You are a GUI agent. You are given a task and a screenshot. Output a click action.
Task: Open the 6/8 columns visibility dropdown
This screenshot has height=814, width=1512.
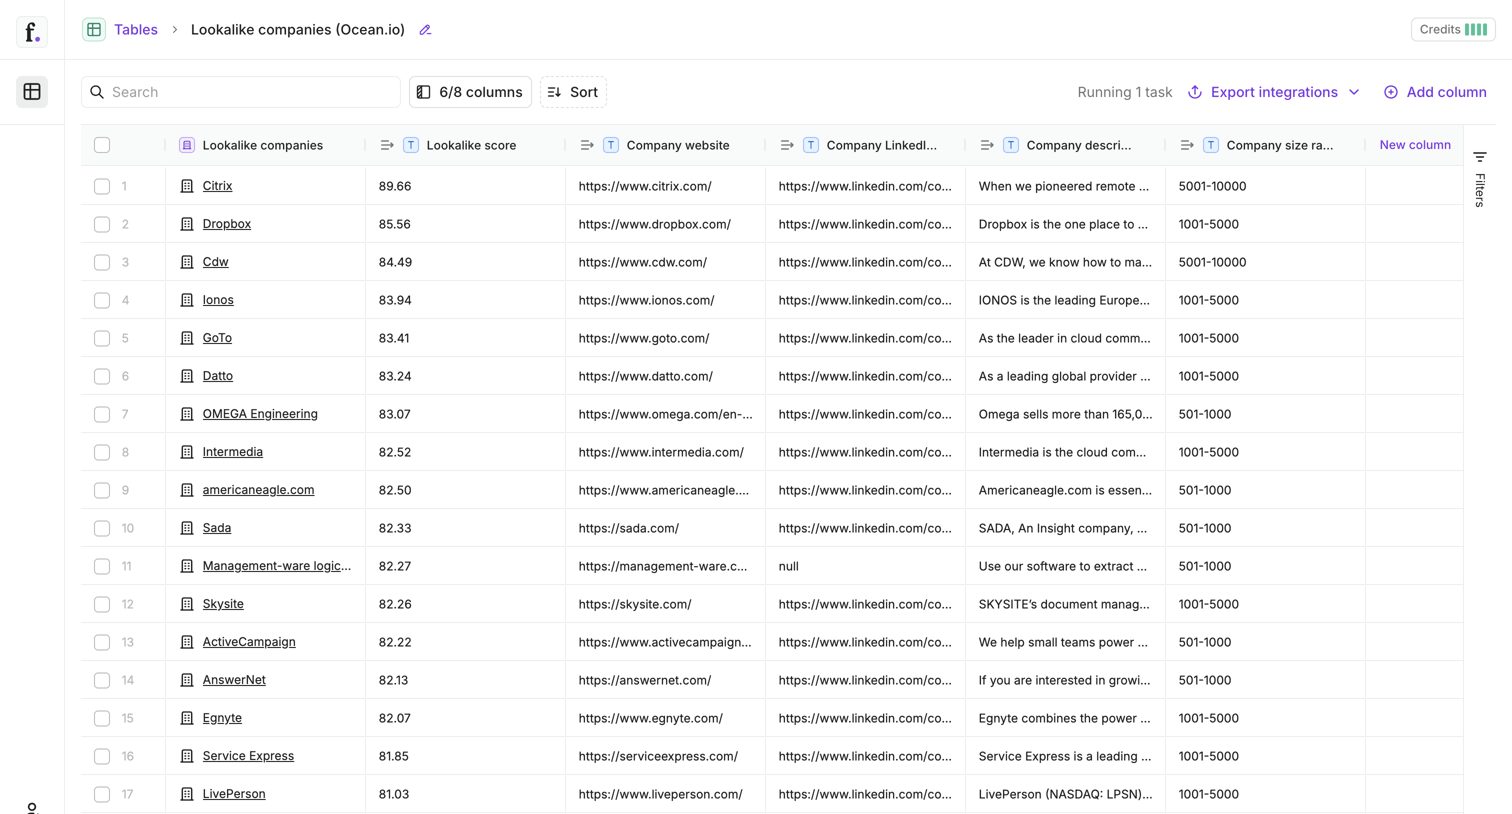pos(470,92)
